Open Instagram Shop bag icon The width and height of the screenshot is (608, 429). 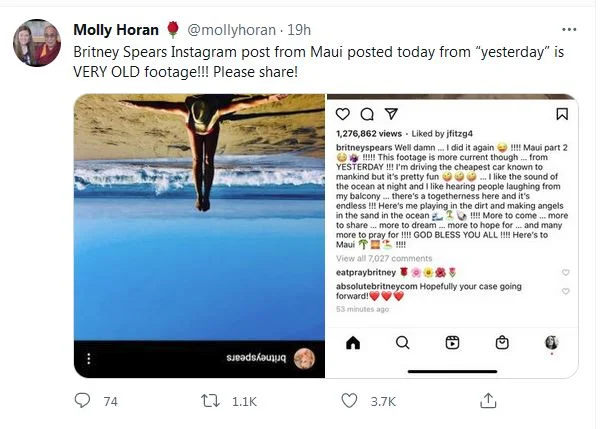coord(502,343)
